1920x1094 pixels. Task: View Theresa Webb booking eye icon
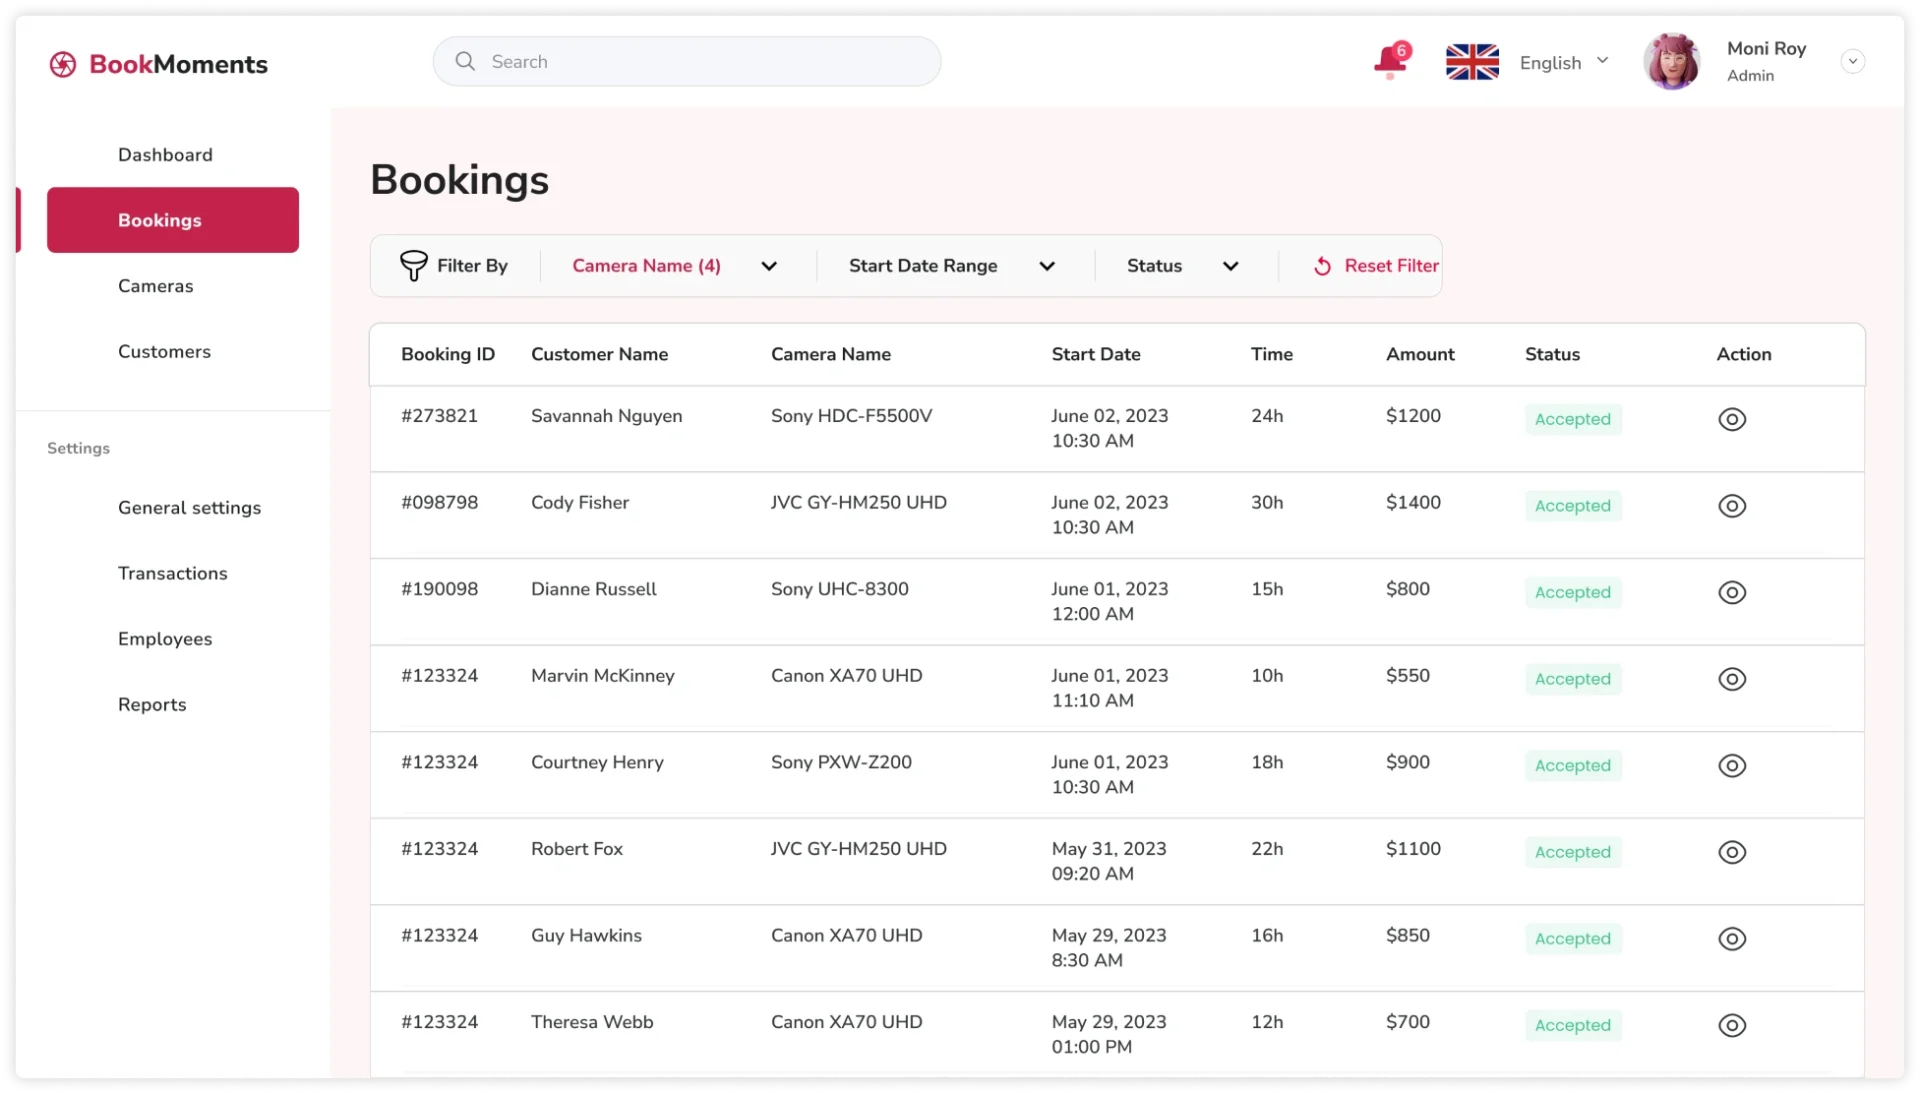point(1732,1026)
